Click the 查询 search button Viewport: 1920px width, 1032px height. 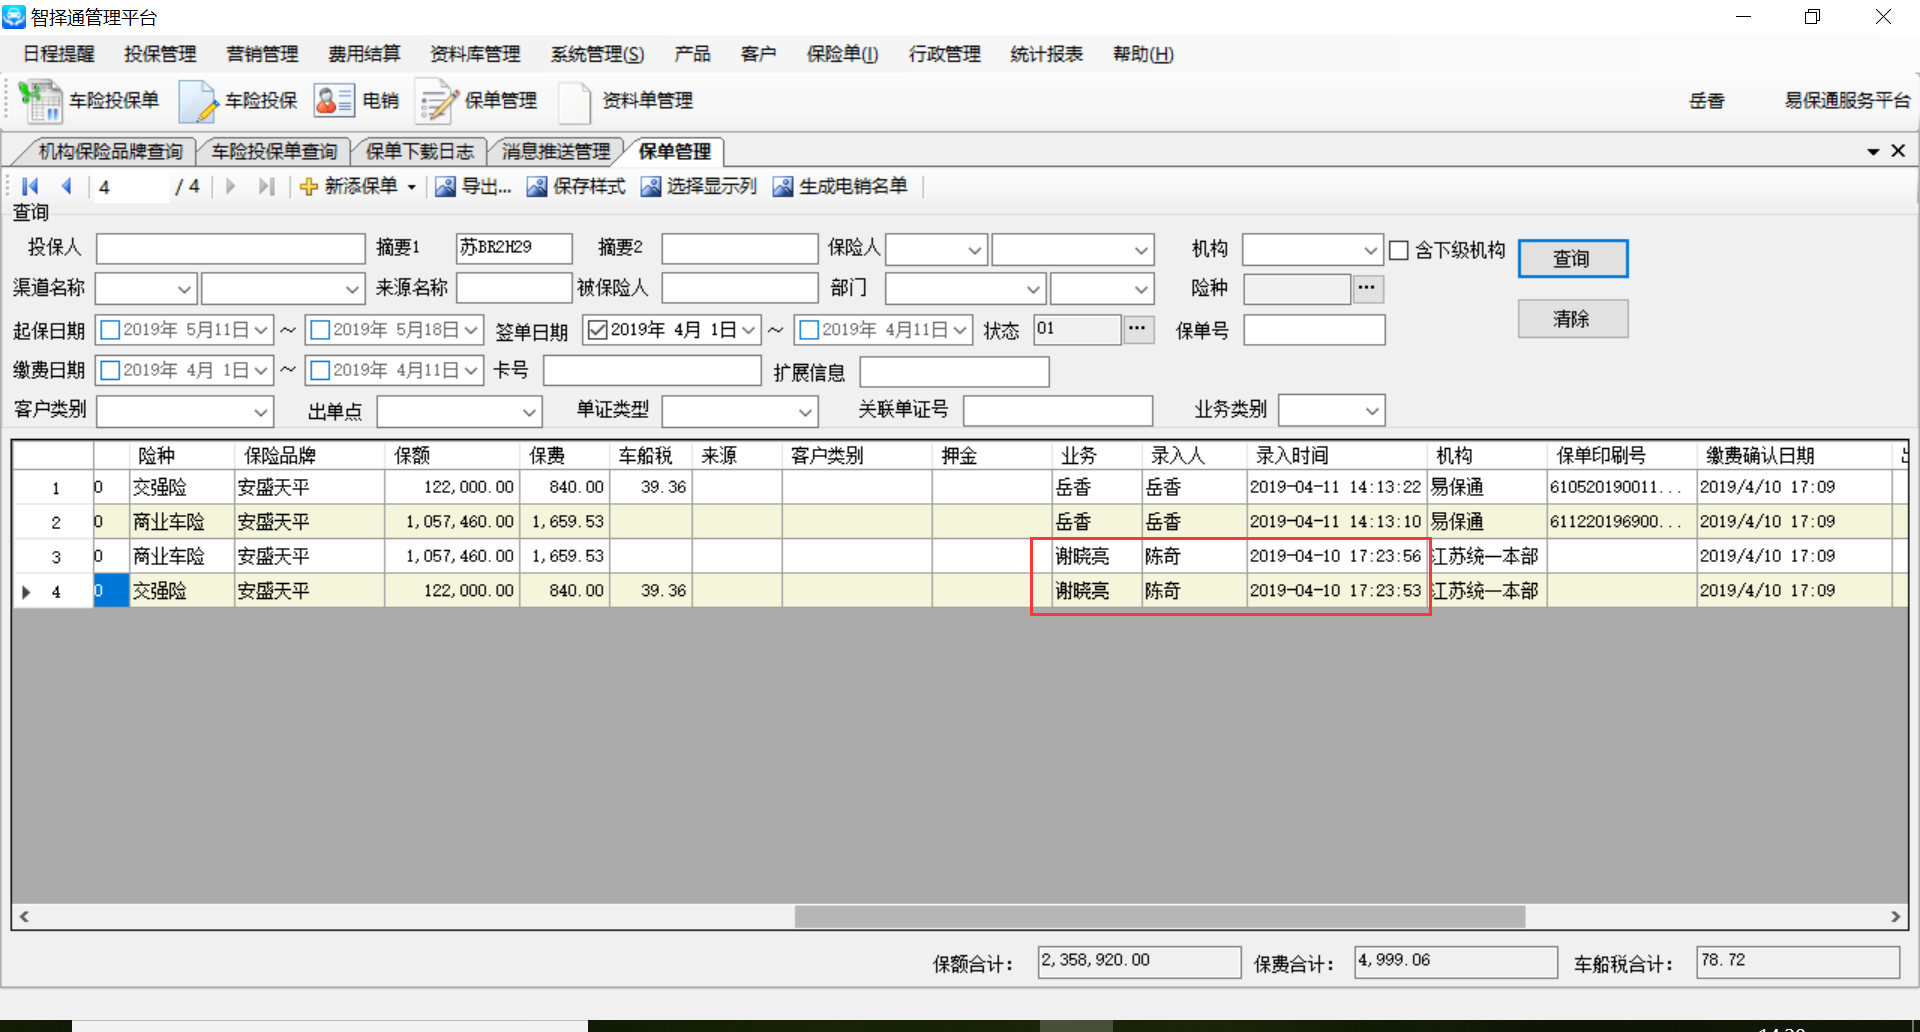pos(1572,258)
